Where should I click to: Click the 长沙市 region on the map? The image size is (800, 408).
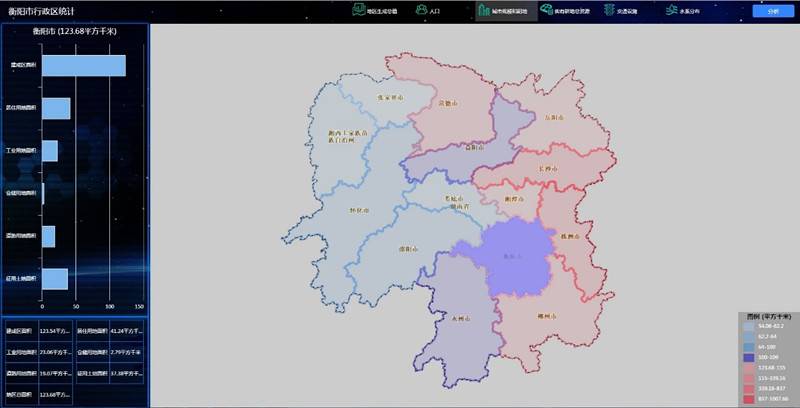tap(546, 170)
